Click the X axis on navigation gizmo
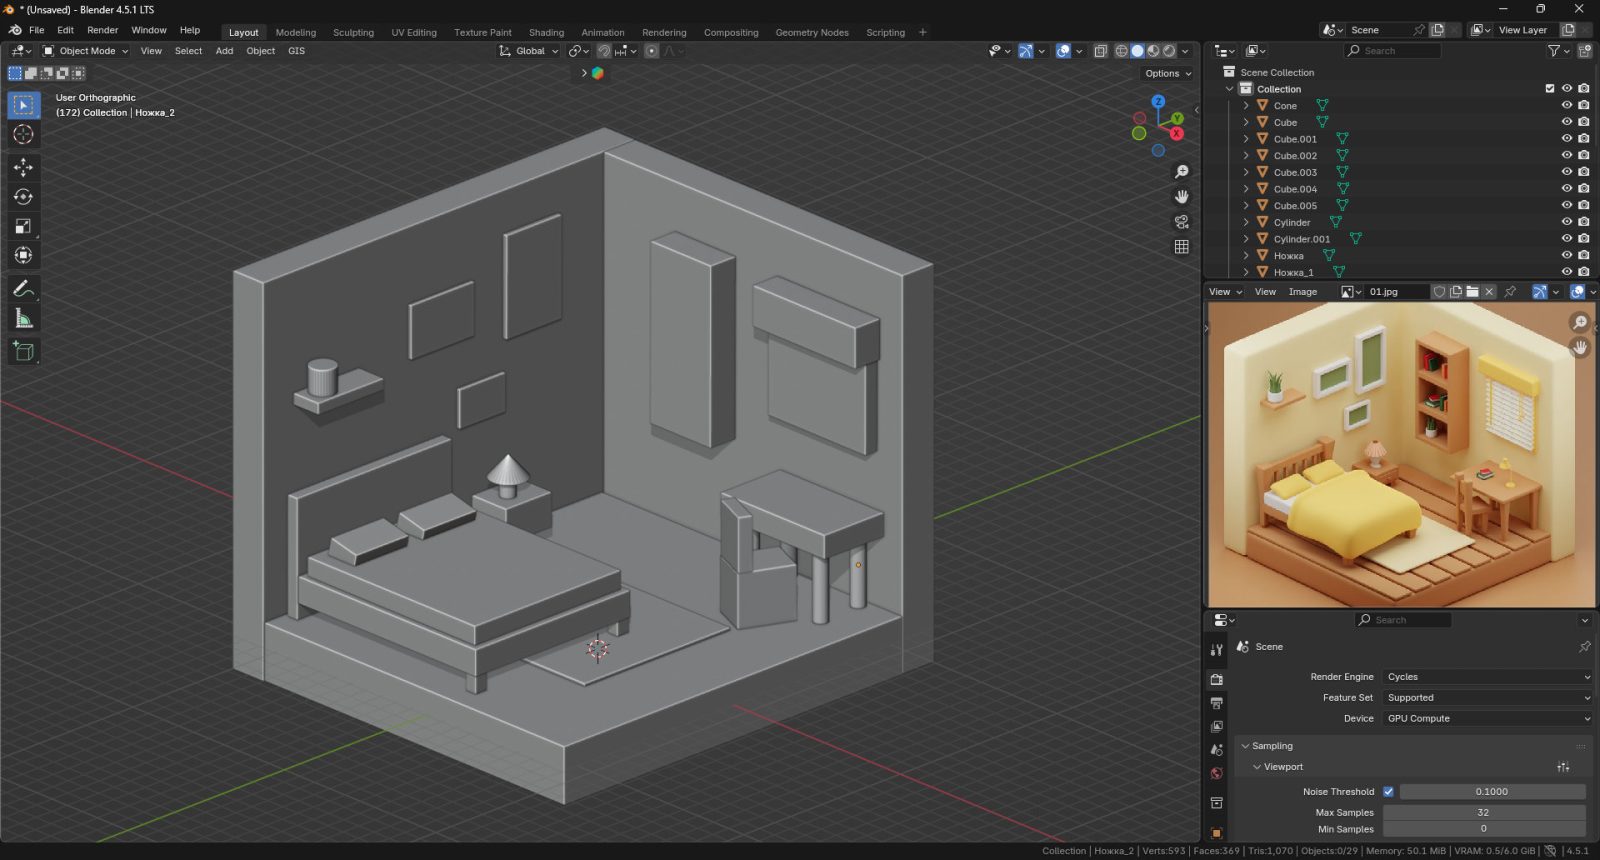 tap(1177, 133)
